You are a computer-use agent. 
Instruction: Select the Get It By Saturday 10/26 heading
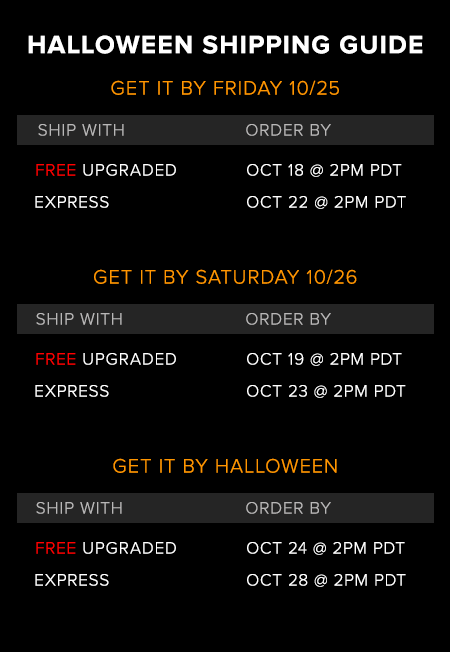click(225, 277)
